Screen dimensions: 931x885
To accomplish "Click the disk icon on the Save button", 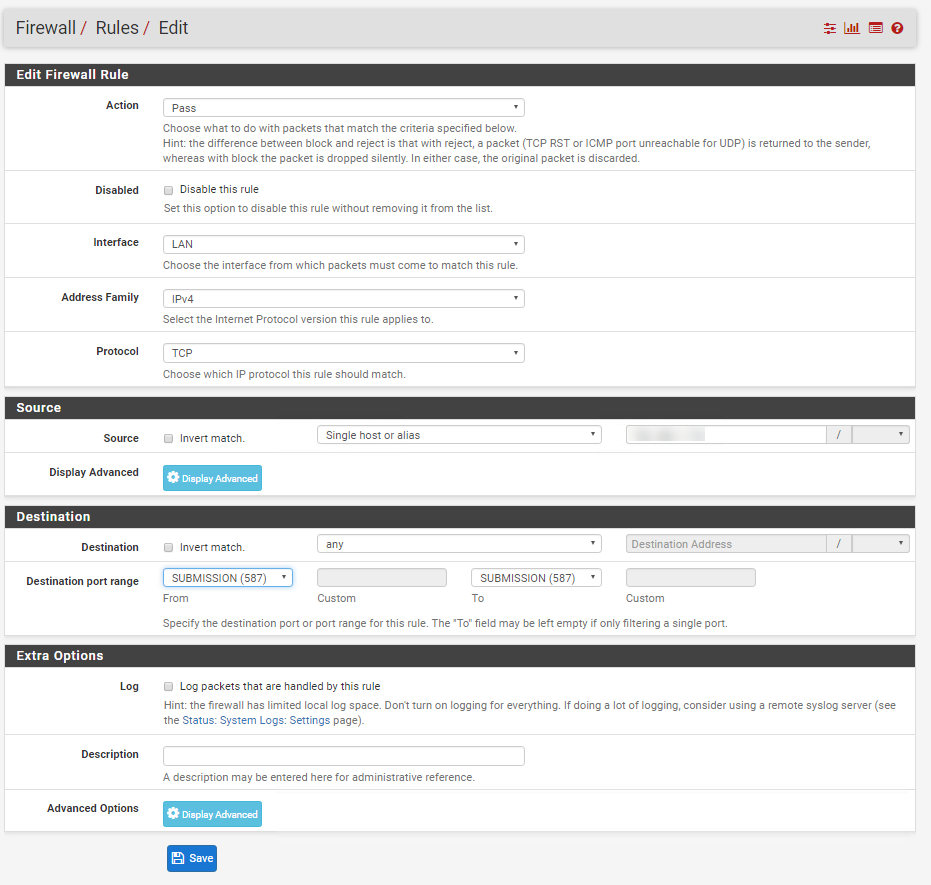I will pyautogui.click(x=178, y=858).
